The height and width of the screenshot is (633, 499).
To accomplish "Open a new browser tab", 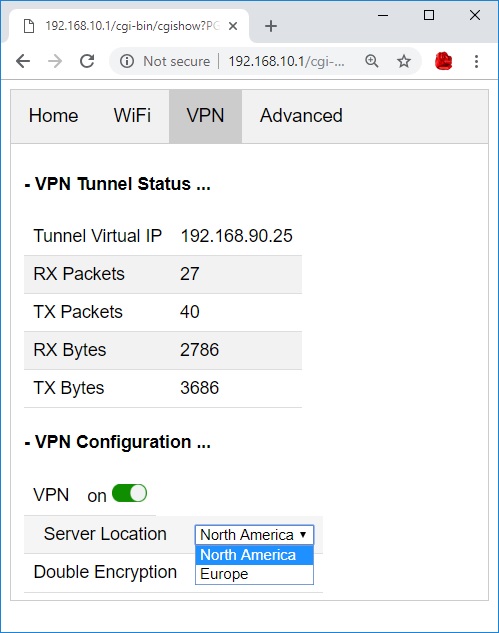I will (271, 26).
